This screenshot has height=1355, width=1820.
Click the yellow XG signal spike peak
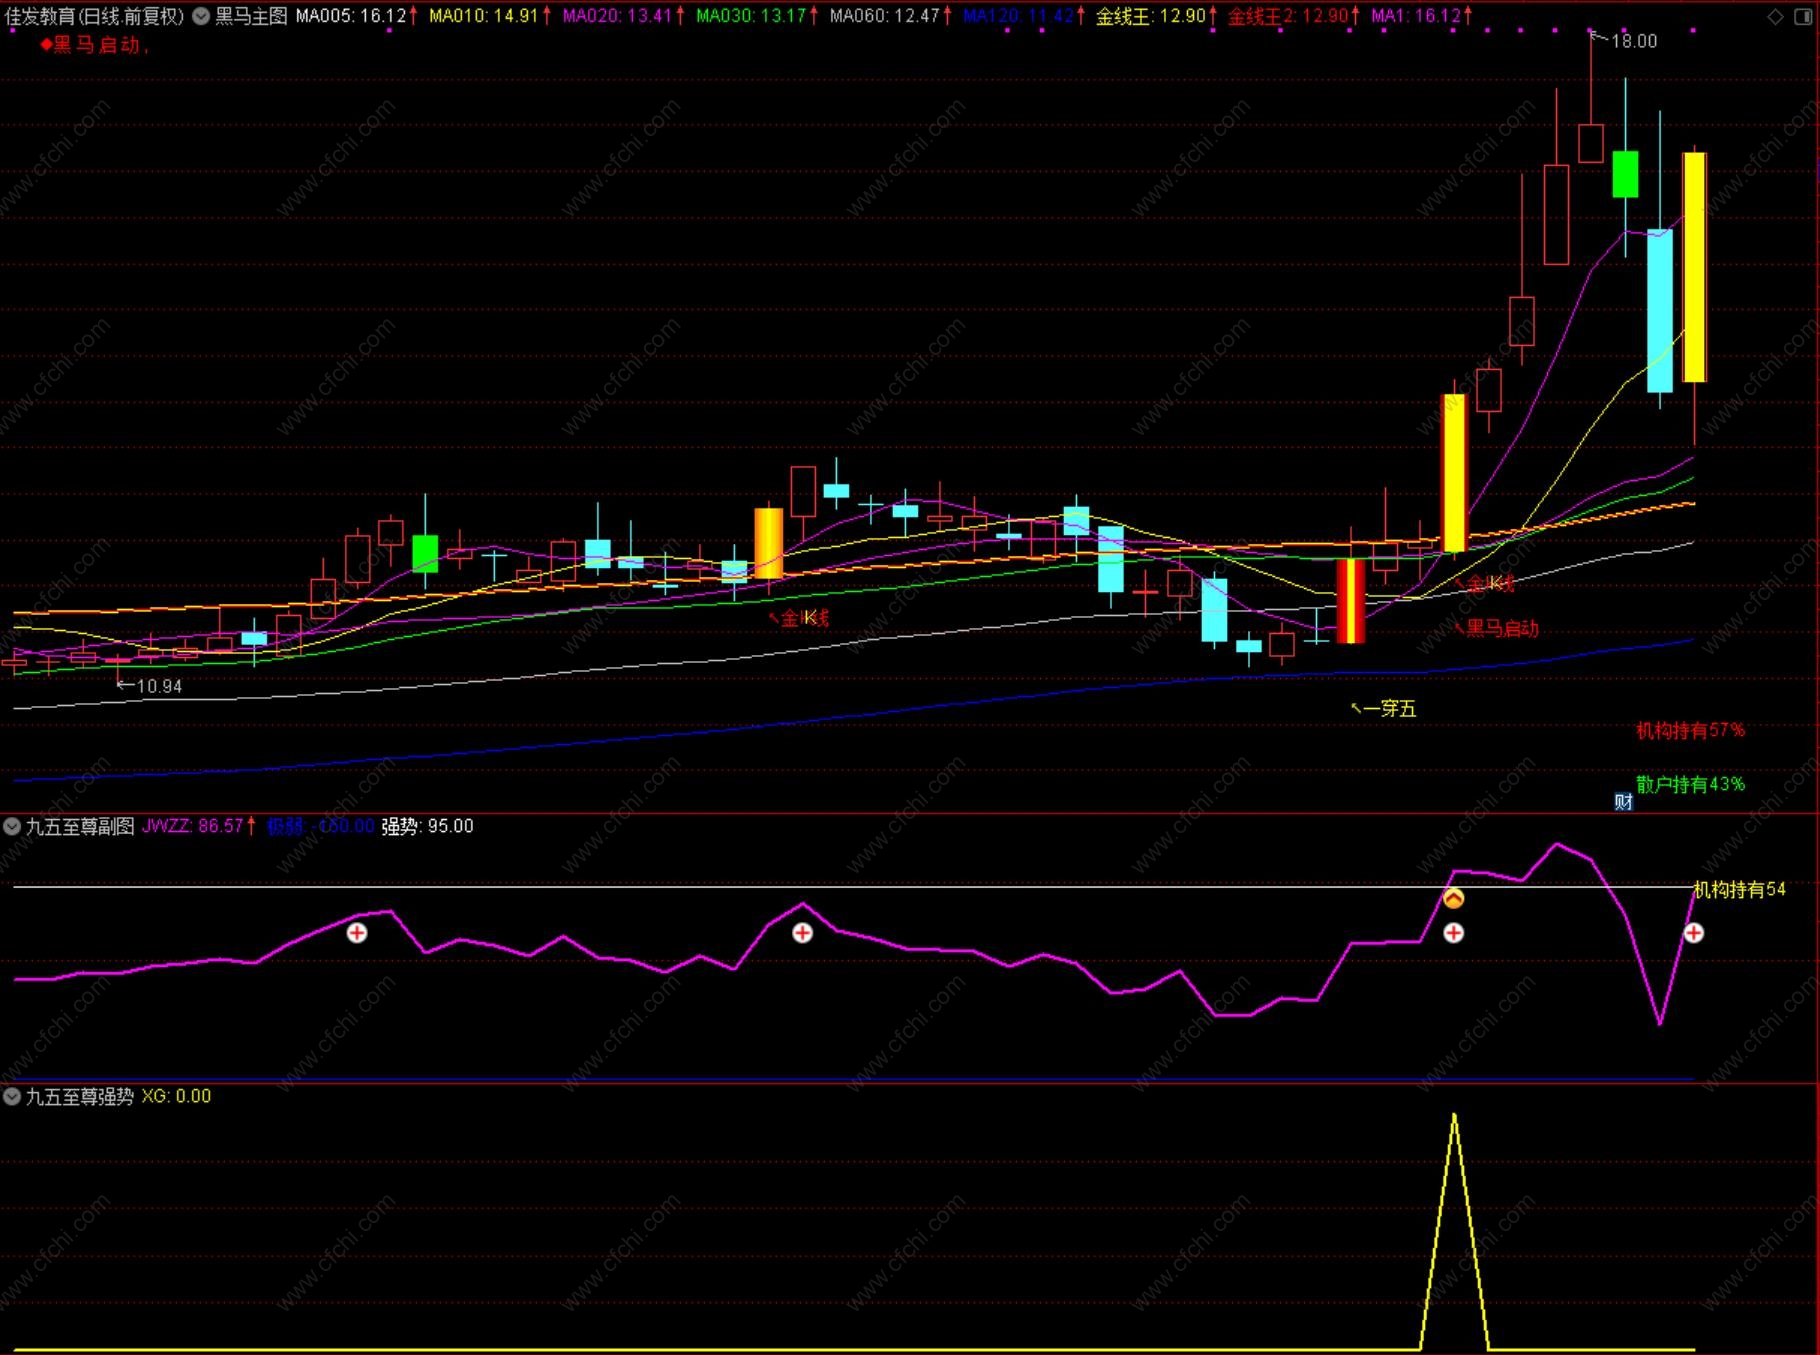tap(1454, 1115)
